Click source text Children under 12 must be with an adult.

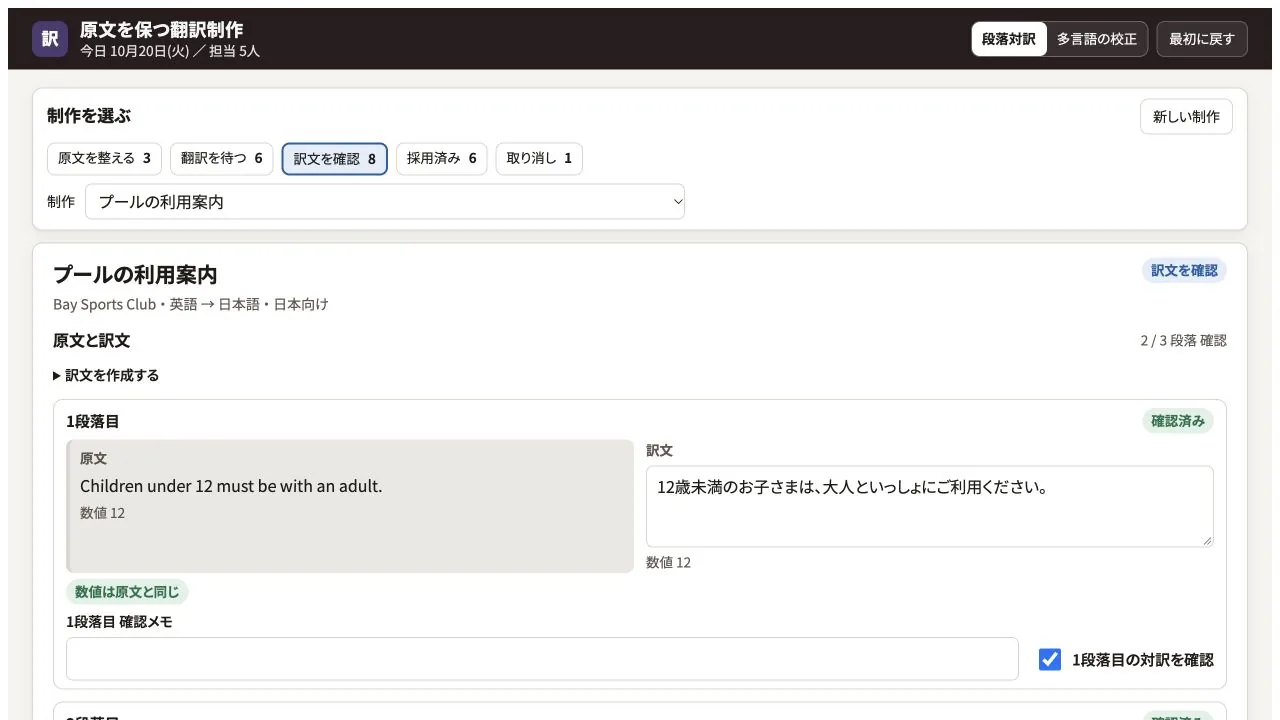pos(231,486)
